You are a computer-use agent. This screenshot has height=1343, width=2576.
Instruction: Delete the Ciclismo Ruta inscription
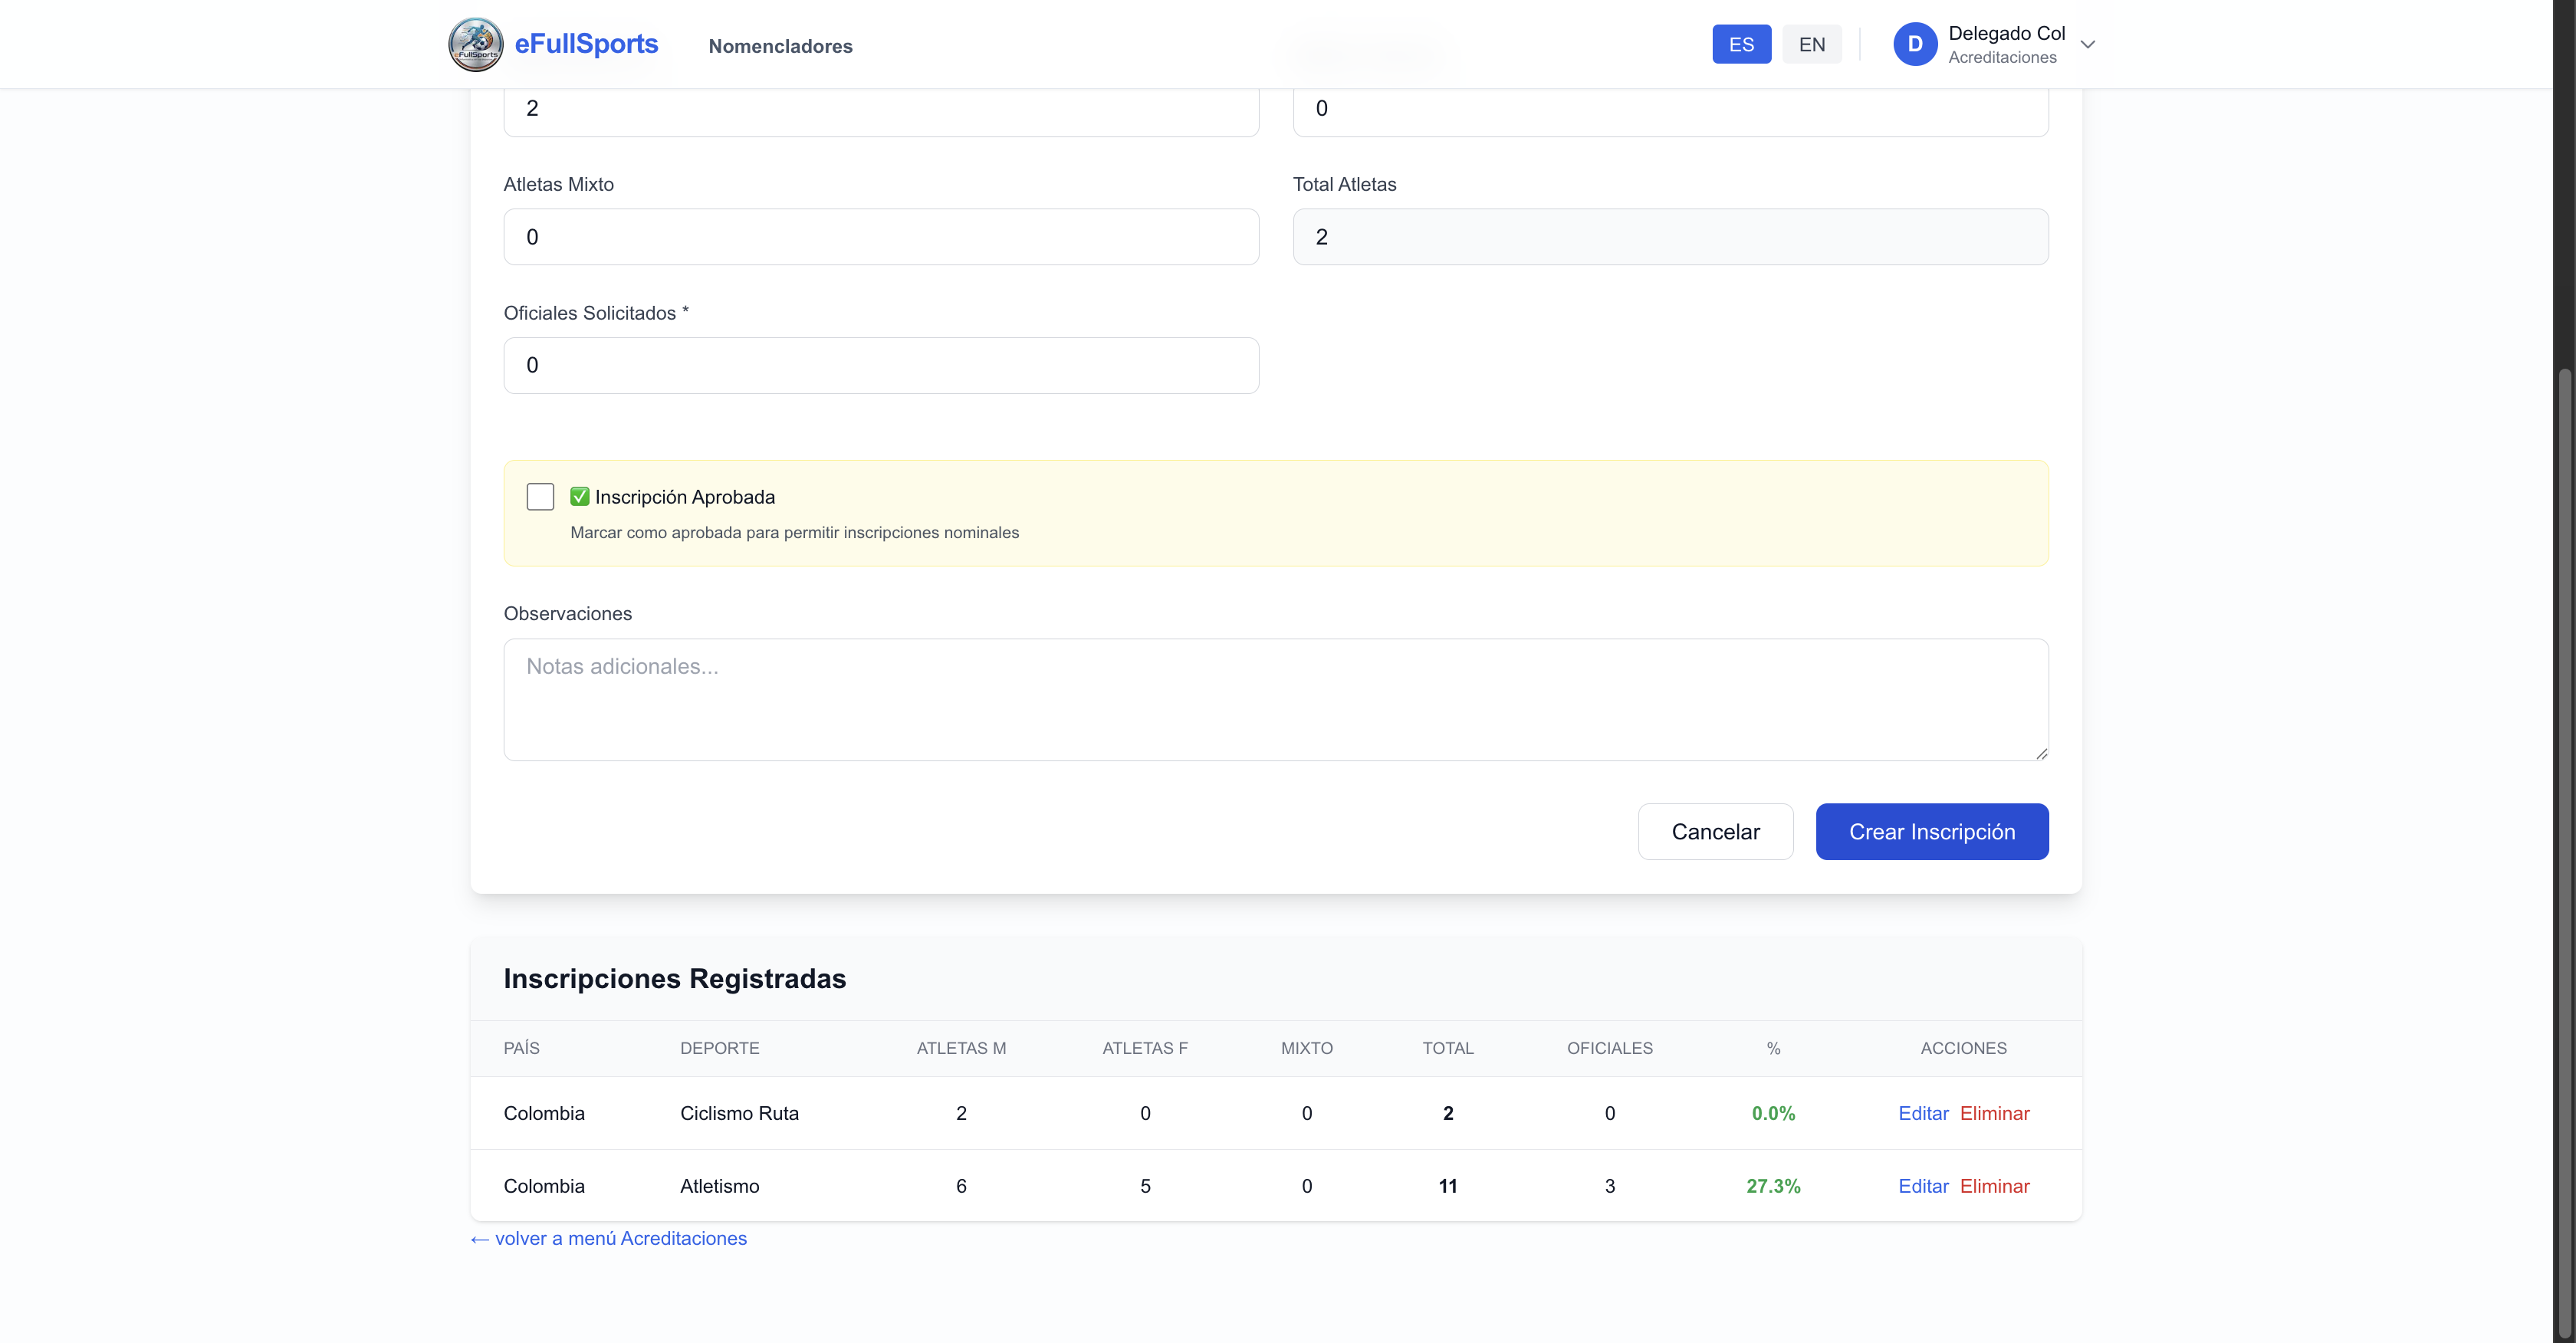(1994, 1113)
